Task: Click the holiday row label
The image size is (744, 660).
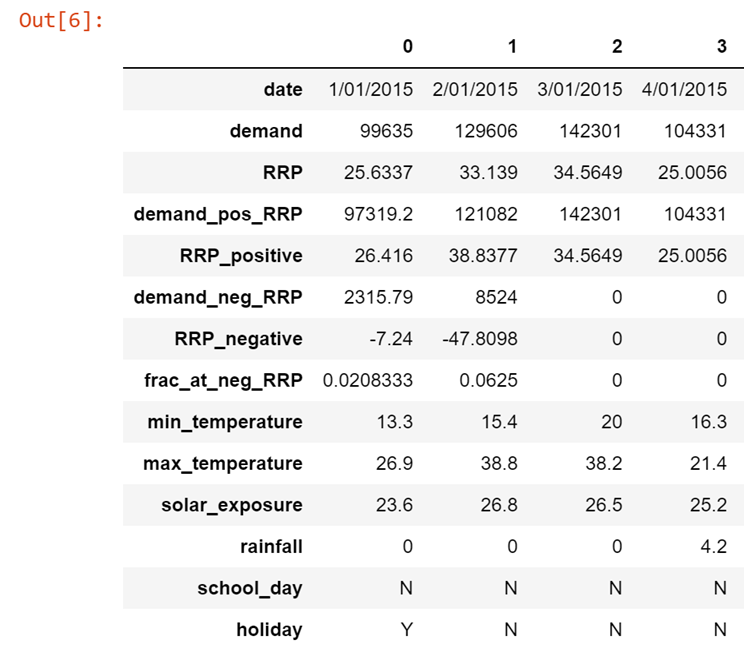Action: point(270,630)
